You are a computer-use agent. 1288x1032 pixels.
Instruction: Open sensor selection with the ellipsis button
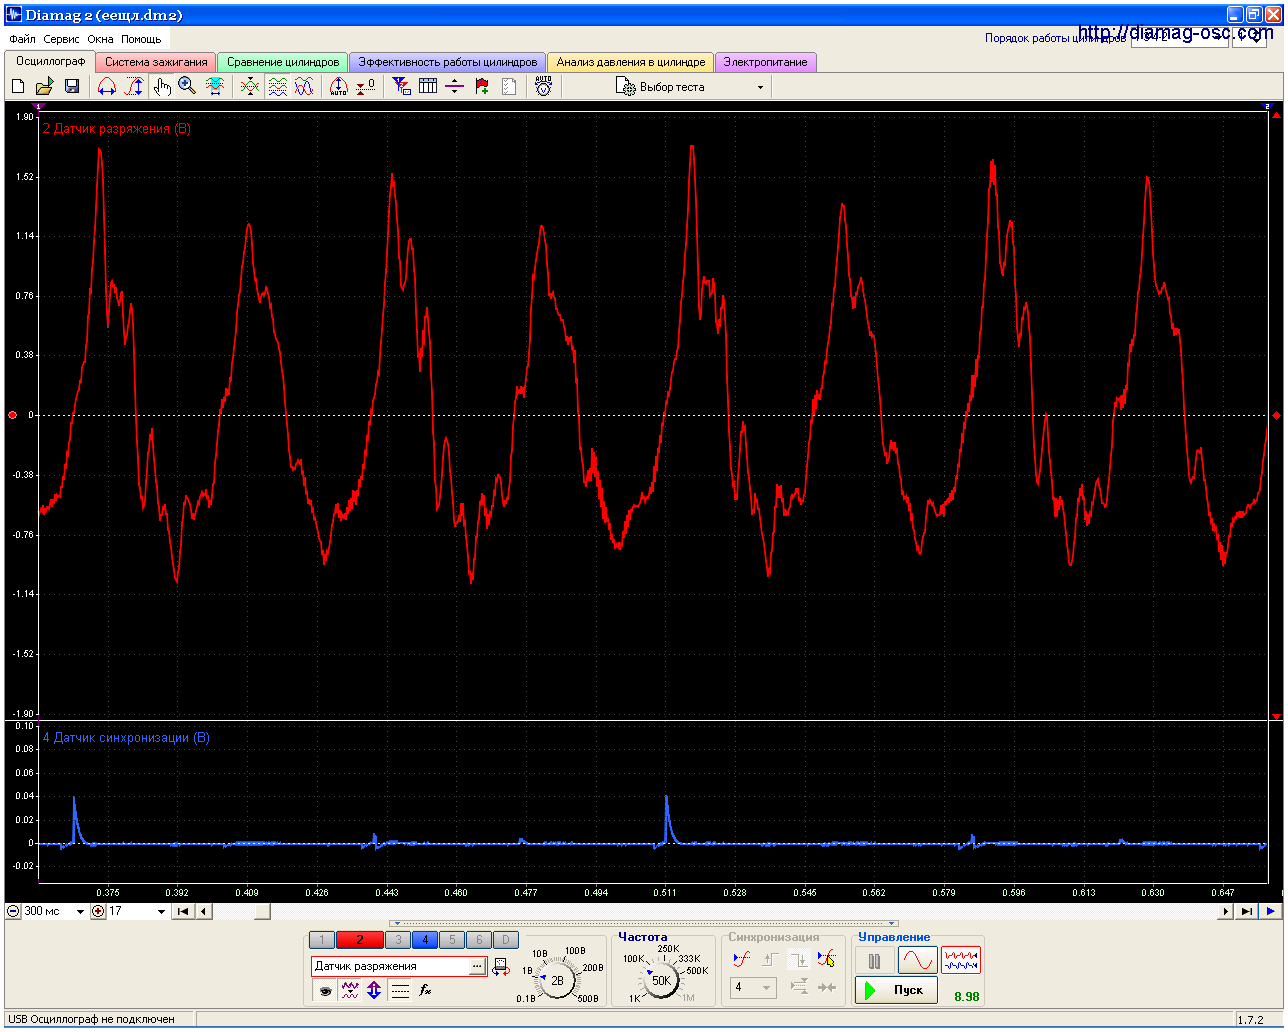(477, 966)
